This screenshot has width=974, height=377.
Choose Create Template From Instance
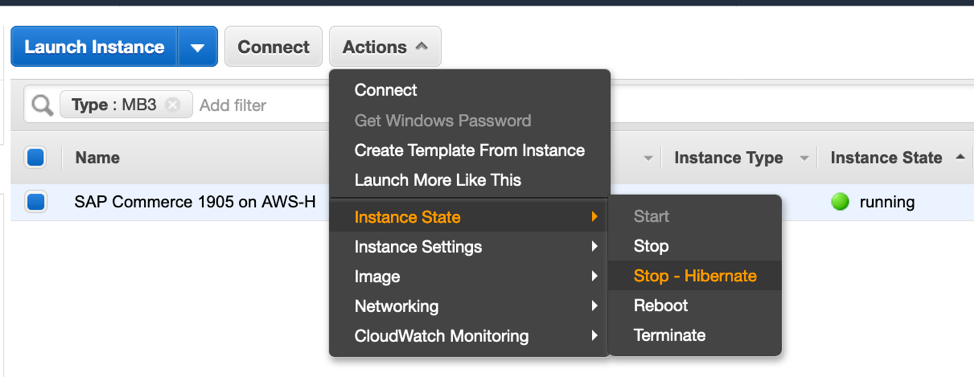click(470, 150)
